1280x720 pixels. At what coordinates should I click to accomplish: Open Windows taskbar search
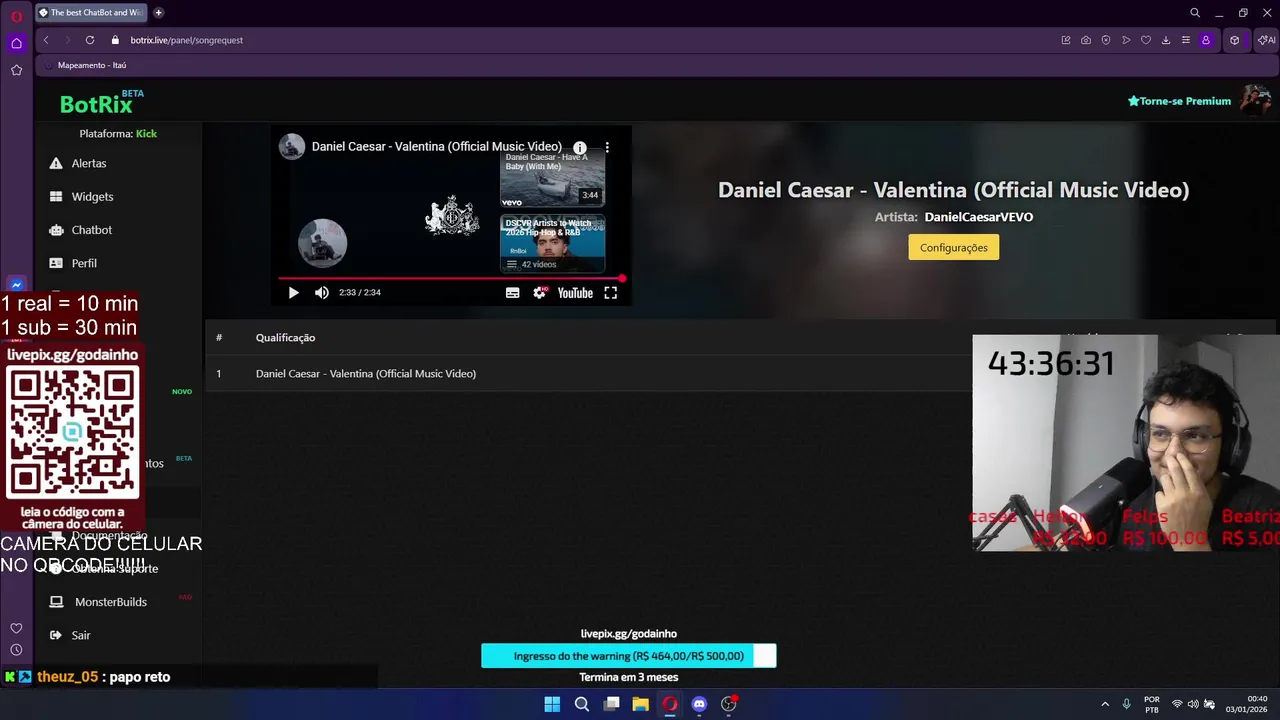(x=581, y=704)
